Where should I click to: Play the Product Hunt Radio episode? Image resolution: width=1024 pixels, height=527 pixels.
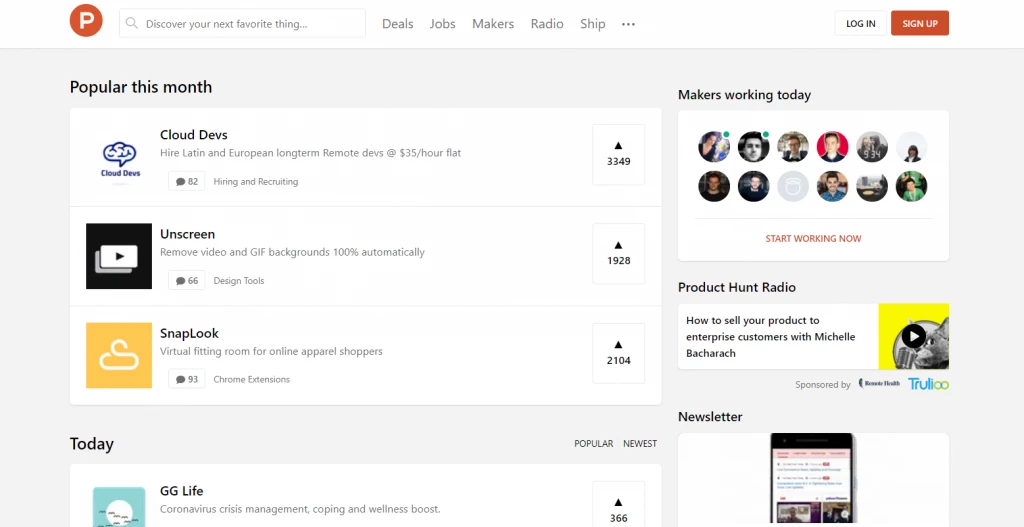(x=914, y=336)
